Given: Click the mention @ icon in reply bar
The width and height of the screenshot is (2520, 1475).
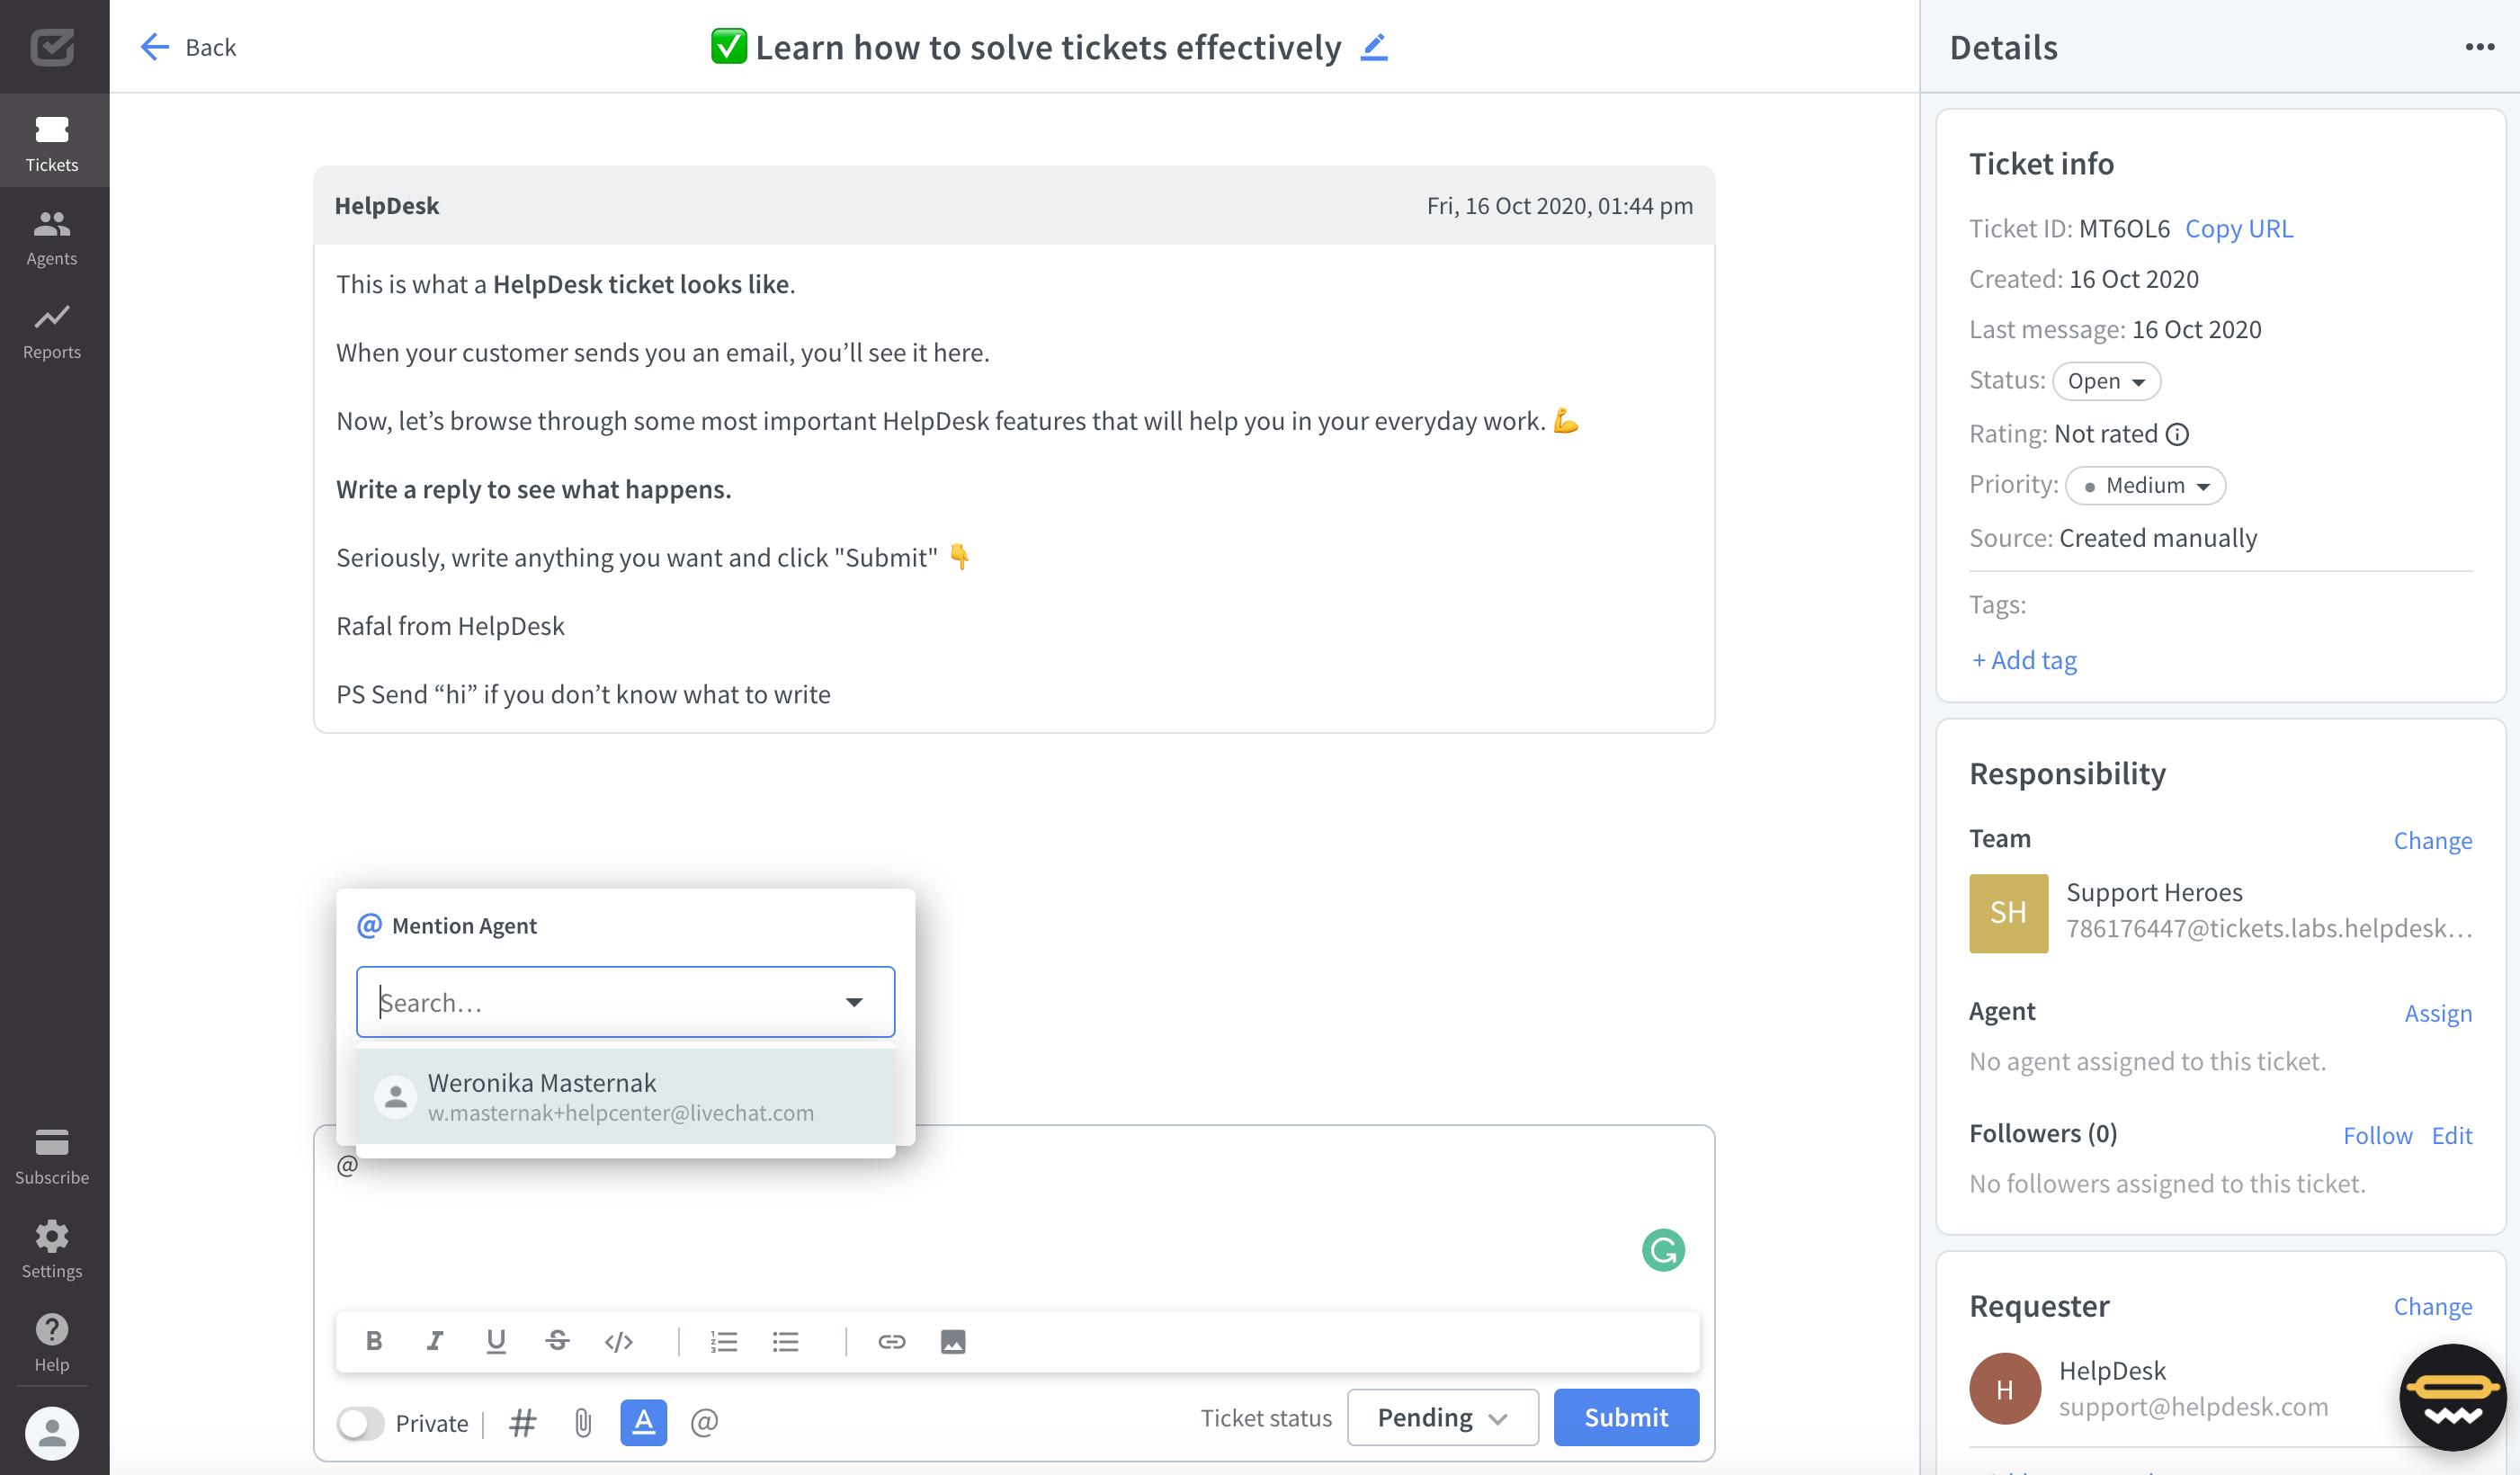Looking at the screenshot, I should (x=704, y=1422).
